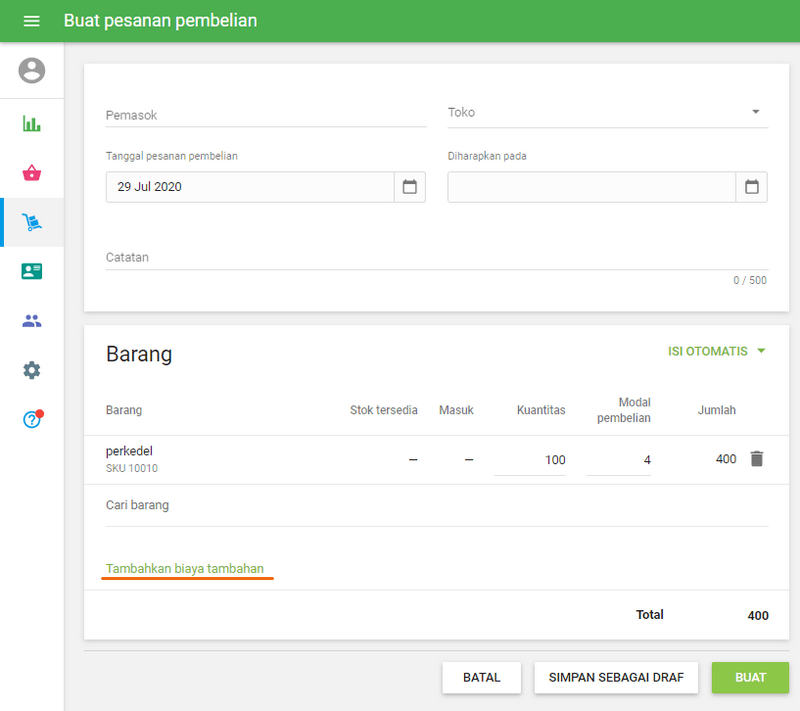This screenshot has width=800, height=711.
Task: Open the employees ID card icon
Action: (x=32, y=271)
